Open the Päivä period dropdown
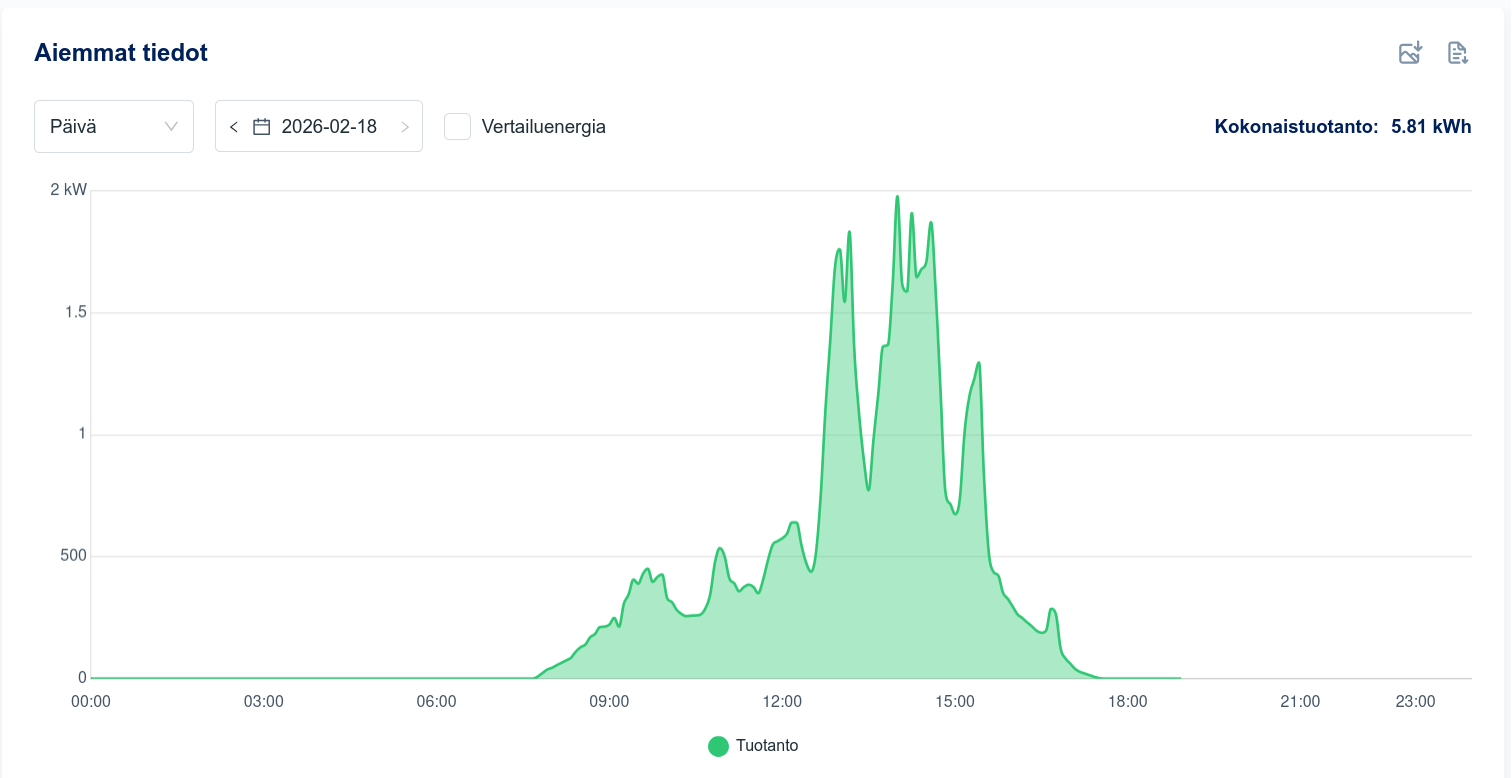This screenshot has width=1512, height=778. pyautogui.click(x=114, y=127)
